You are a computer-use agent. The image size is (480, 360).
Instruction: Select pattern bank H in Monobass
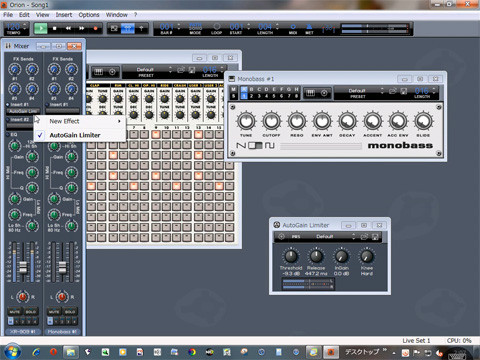point(296,89)
